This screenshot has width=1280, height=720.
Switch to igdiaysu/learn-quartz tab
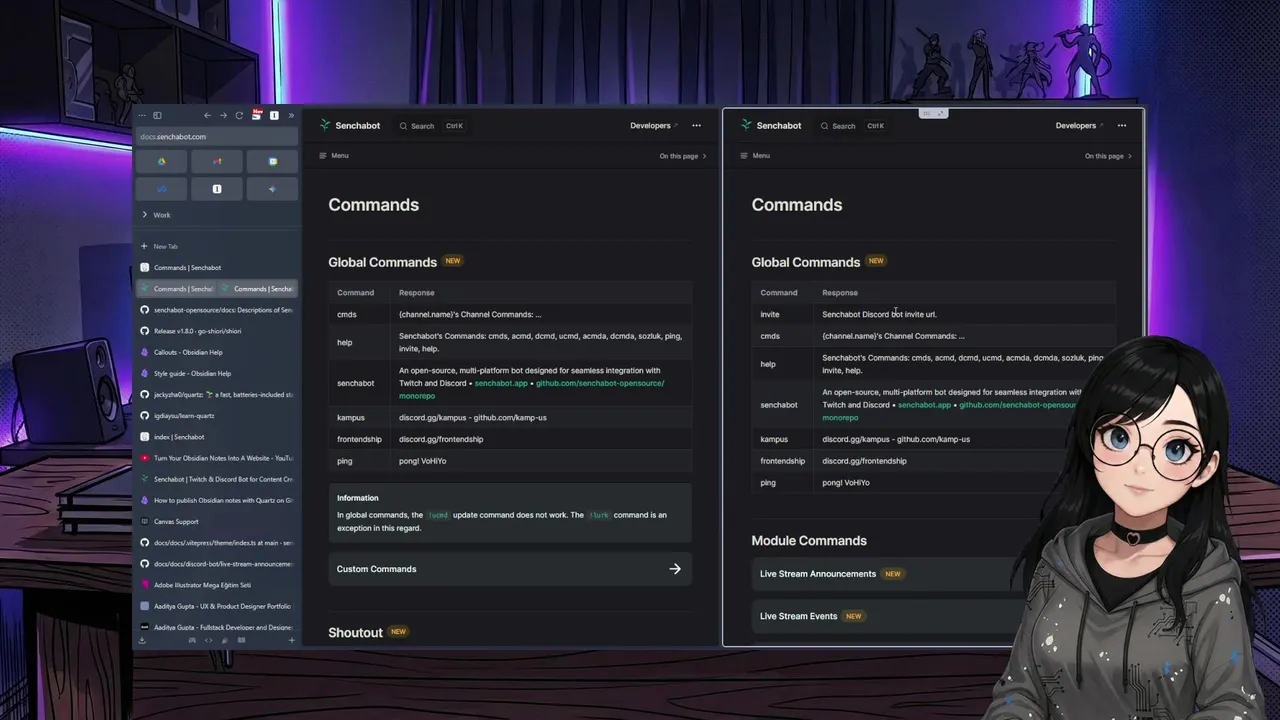(x=217, y=415)
